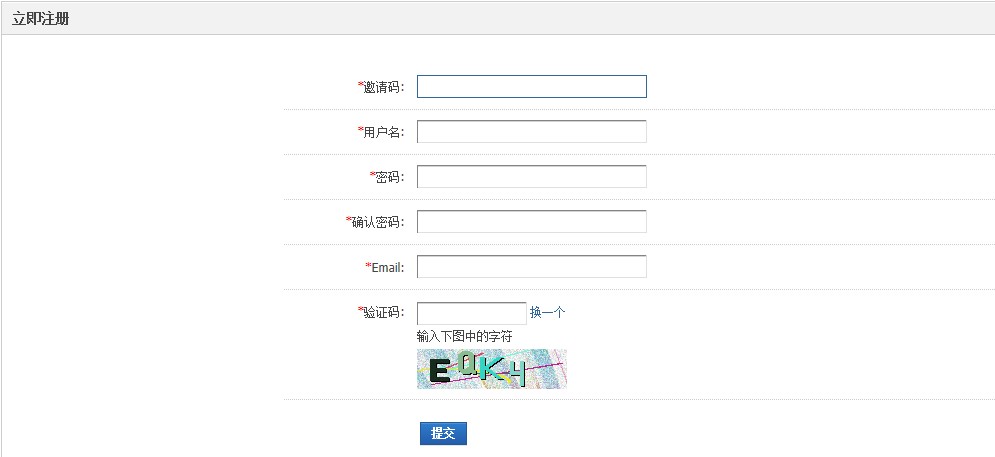Click the Email label text

coord(388,267)
